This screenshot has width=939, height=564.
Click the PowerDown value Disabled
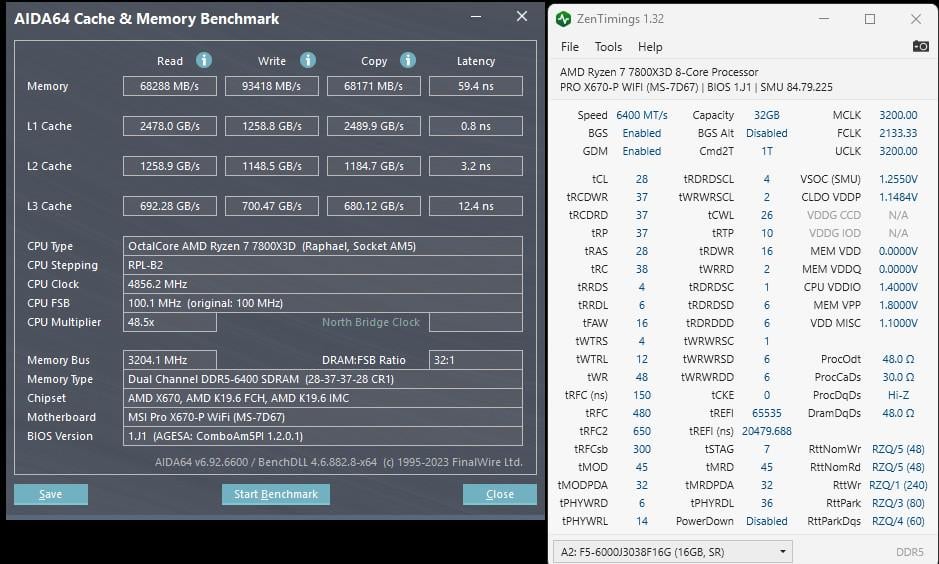(x=767, y=521)
